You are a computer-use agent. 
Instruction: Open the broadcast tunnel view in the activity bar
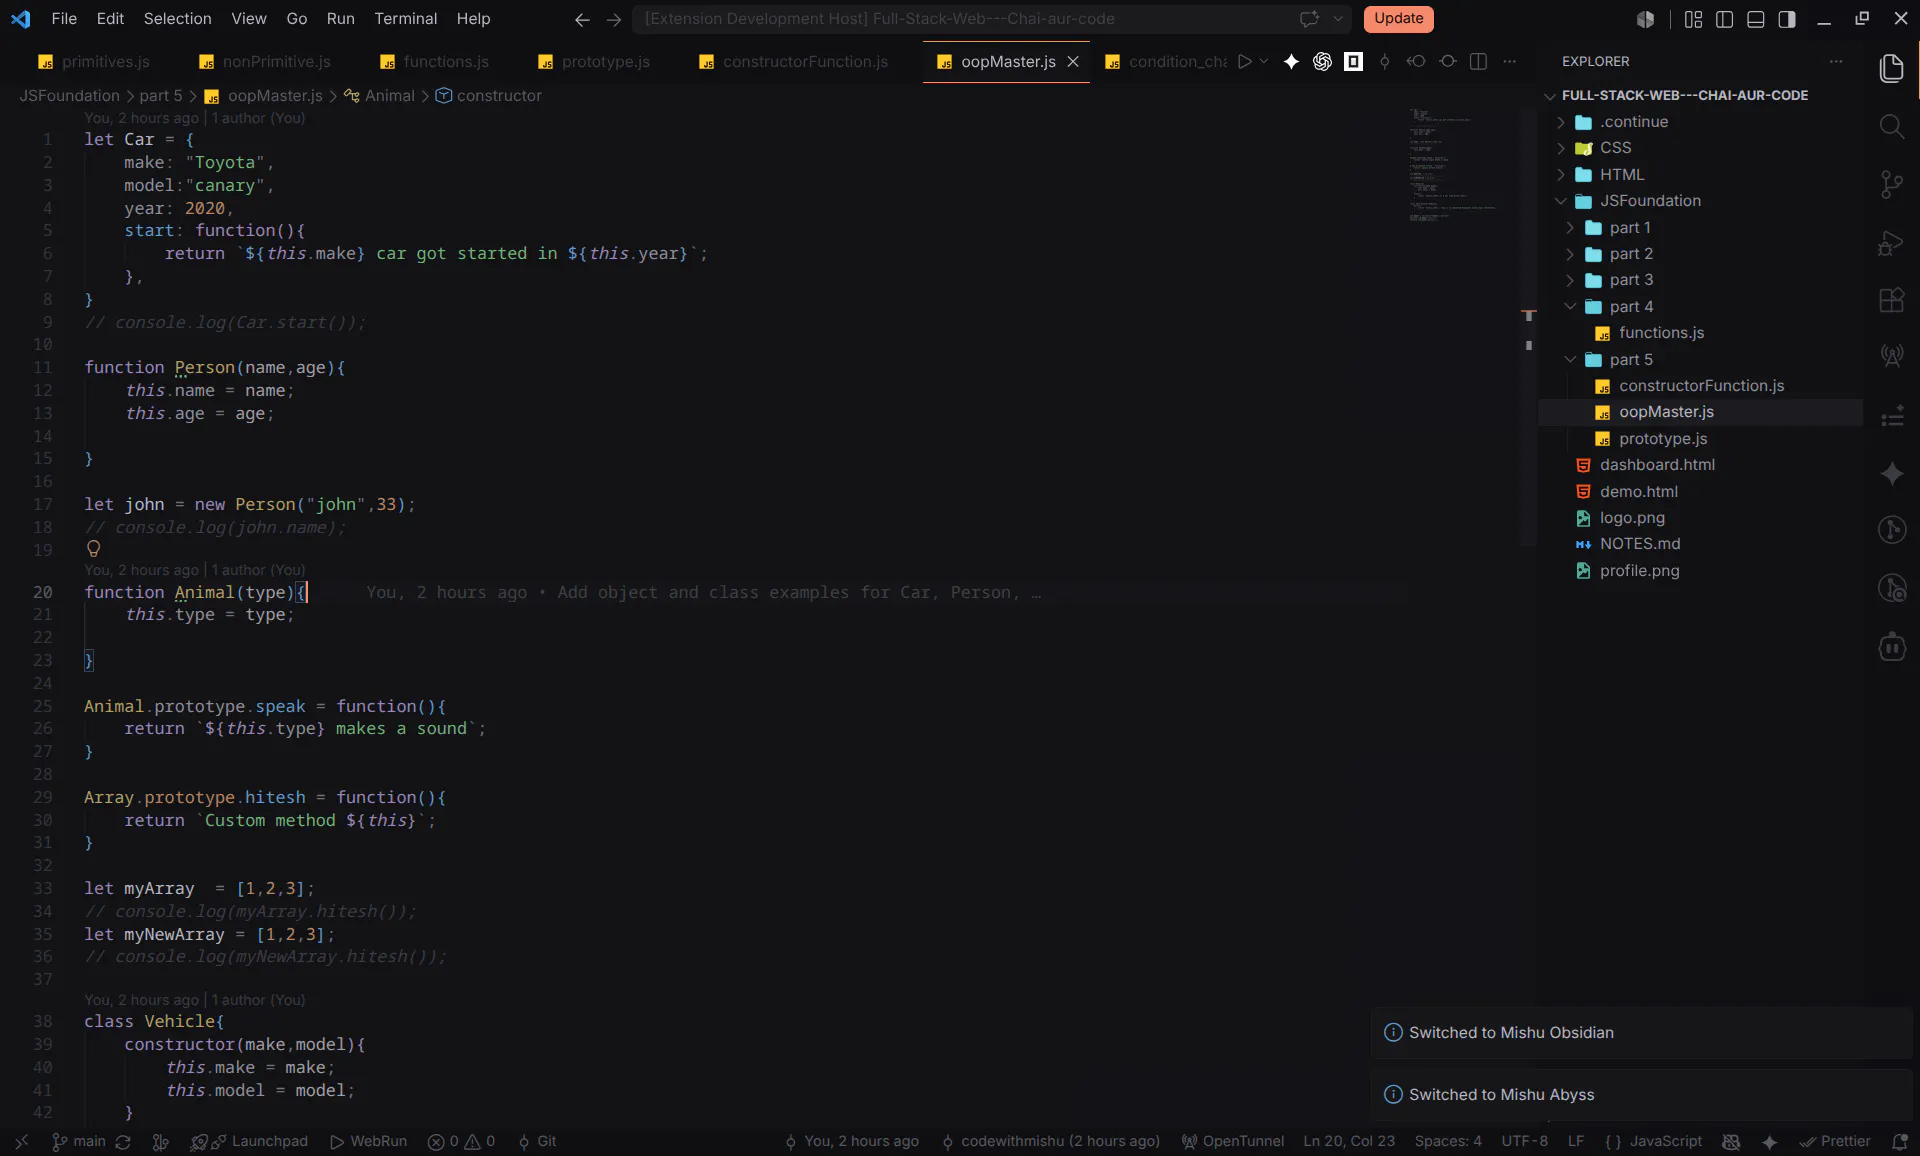tap(1891, 356)
